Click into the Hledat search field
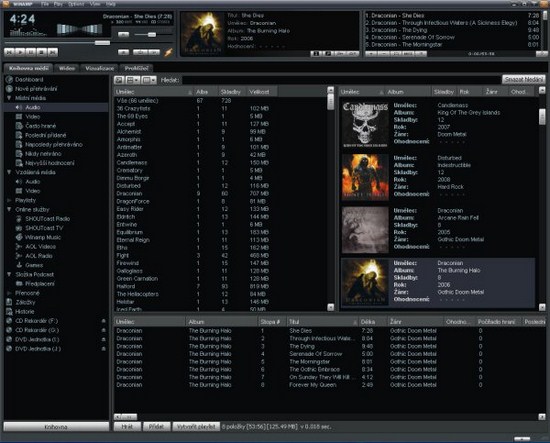 341,80
